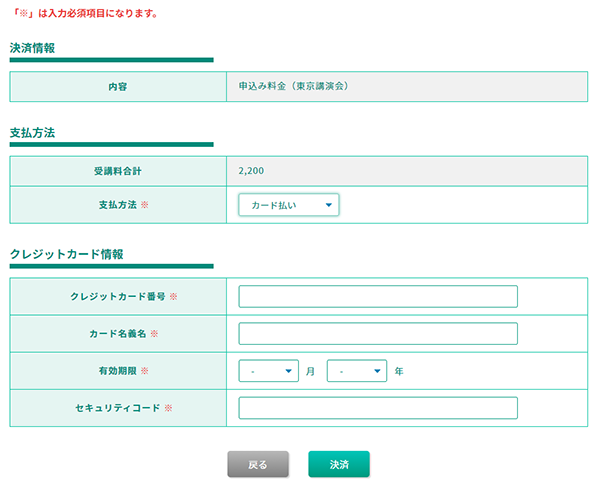This screenshot has width=600, height=490.
Task: Focus the セキュリティコード input field
Action: point(378,408)
